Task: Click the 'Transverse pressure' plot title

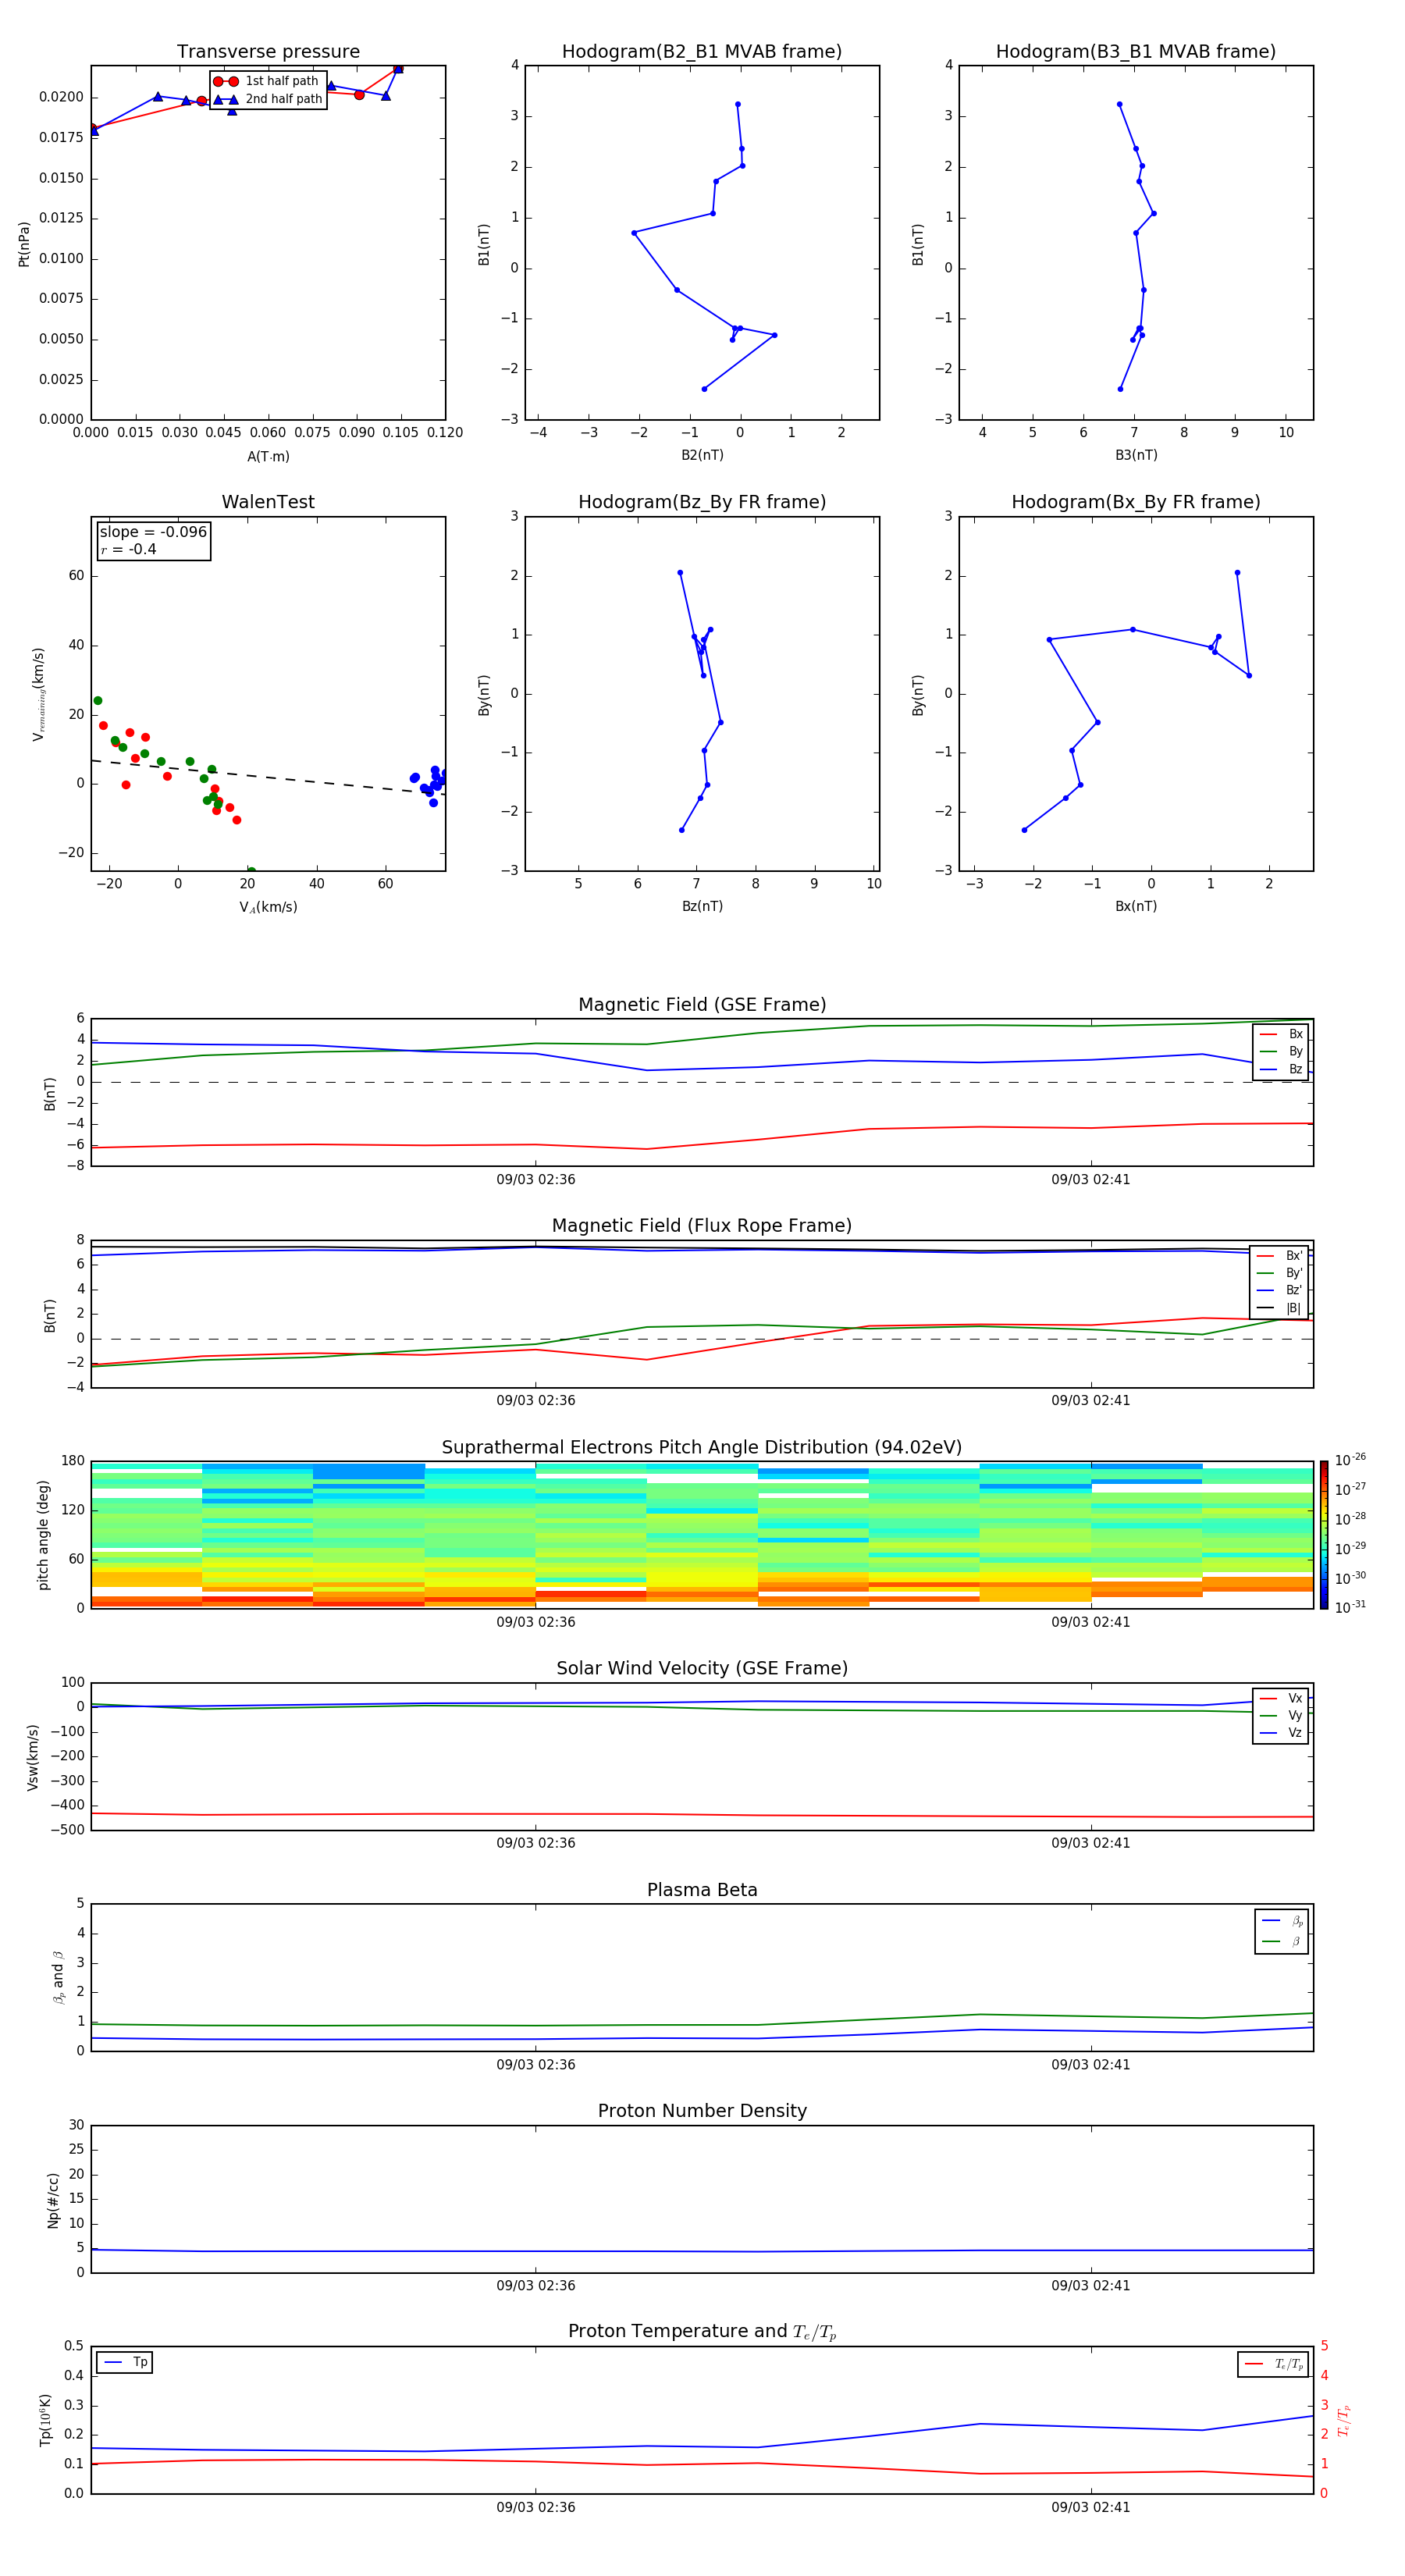Action: tap(268, 52)
